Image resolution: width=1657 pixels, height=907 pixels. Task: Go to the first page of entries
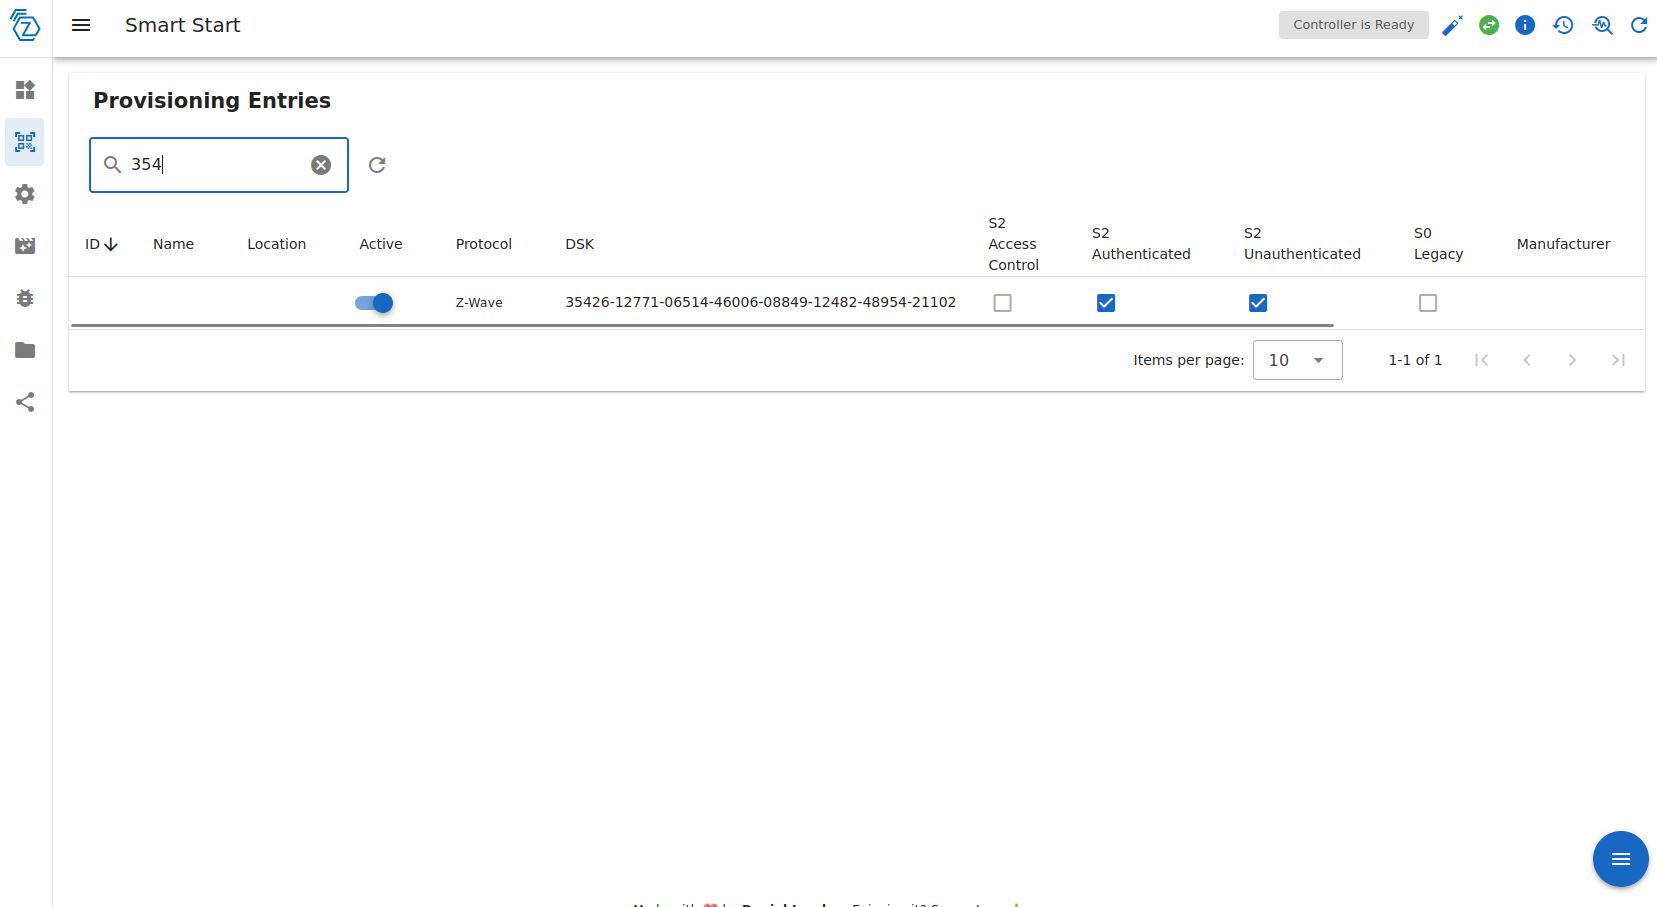(1482, 360)
